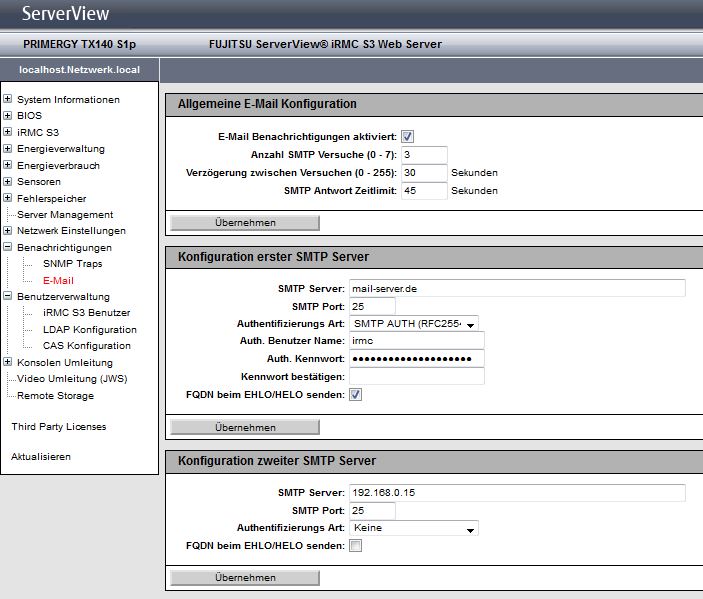Expand the iRMC S3 tree node
This screenshot has width=703, height=599.
click(8, 132)
